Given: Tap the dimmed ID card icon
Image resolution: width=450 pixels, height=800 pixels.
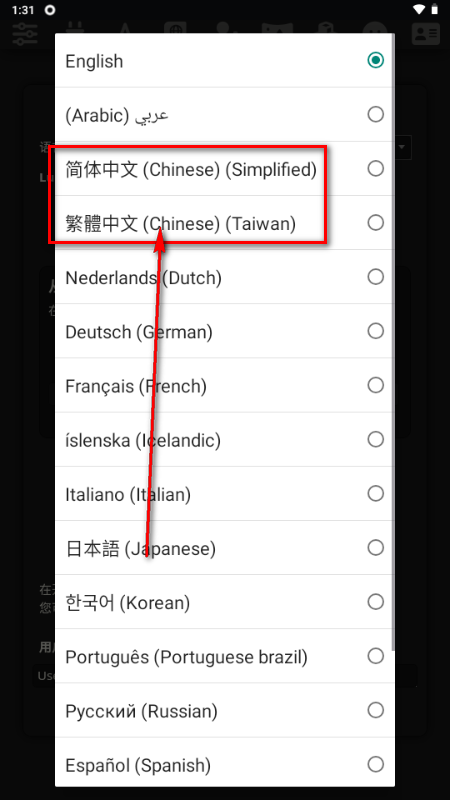Looking at the screenshot, I should (x=426, y=34).
